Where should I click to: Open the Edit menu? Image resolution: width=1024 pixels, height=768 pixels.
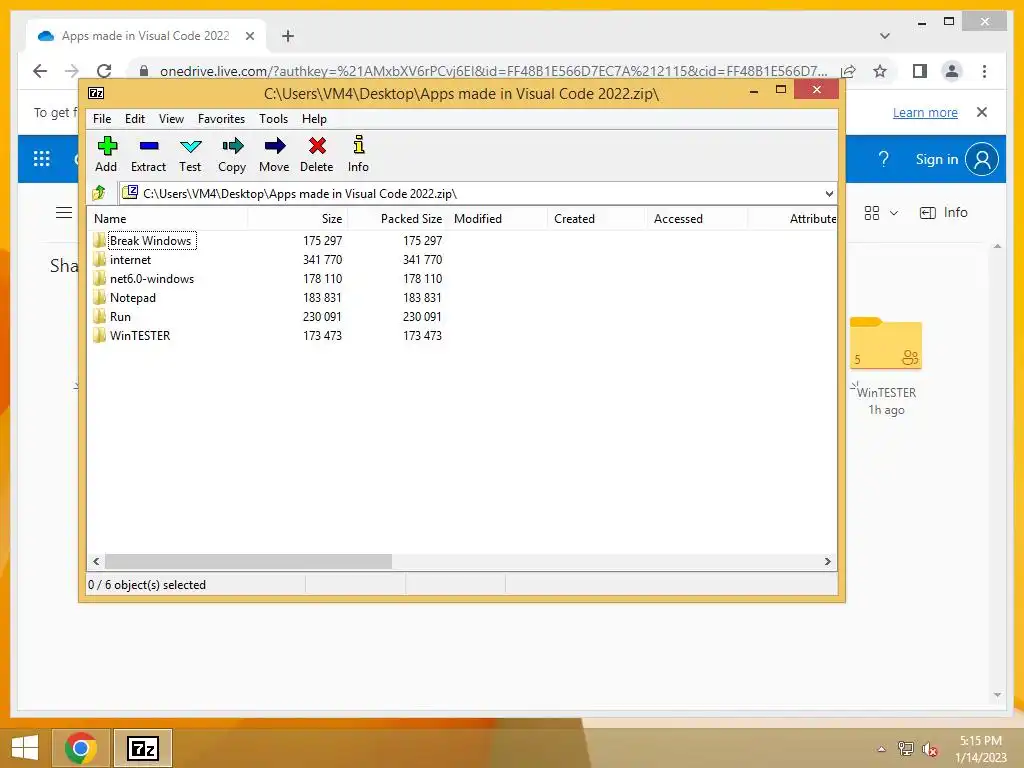(x=135, y=119)
